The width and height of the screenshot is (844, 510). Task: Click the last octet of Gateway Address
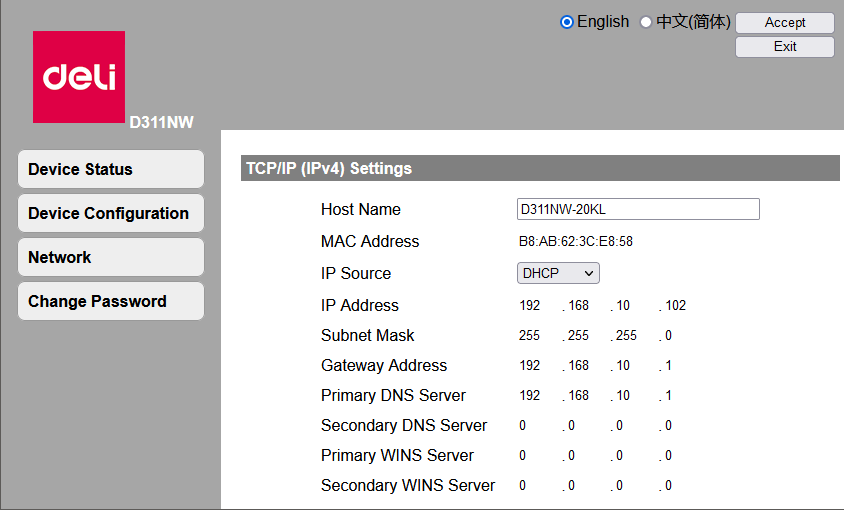coord(668,366)
